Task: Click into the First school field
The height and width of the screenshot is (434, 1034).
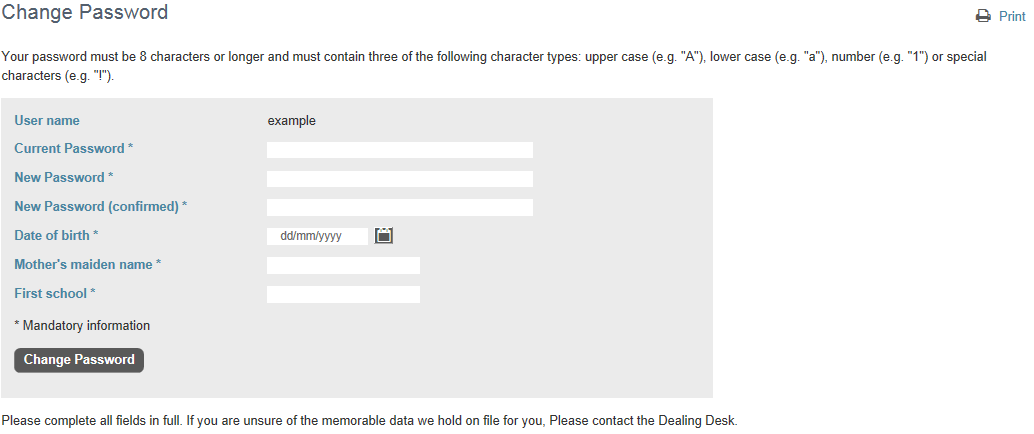Action: pos(343,294)
